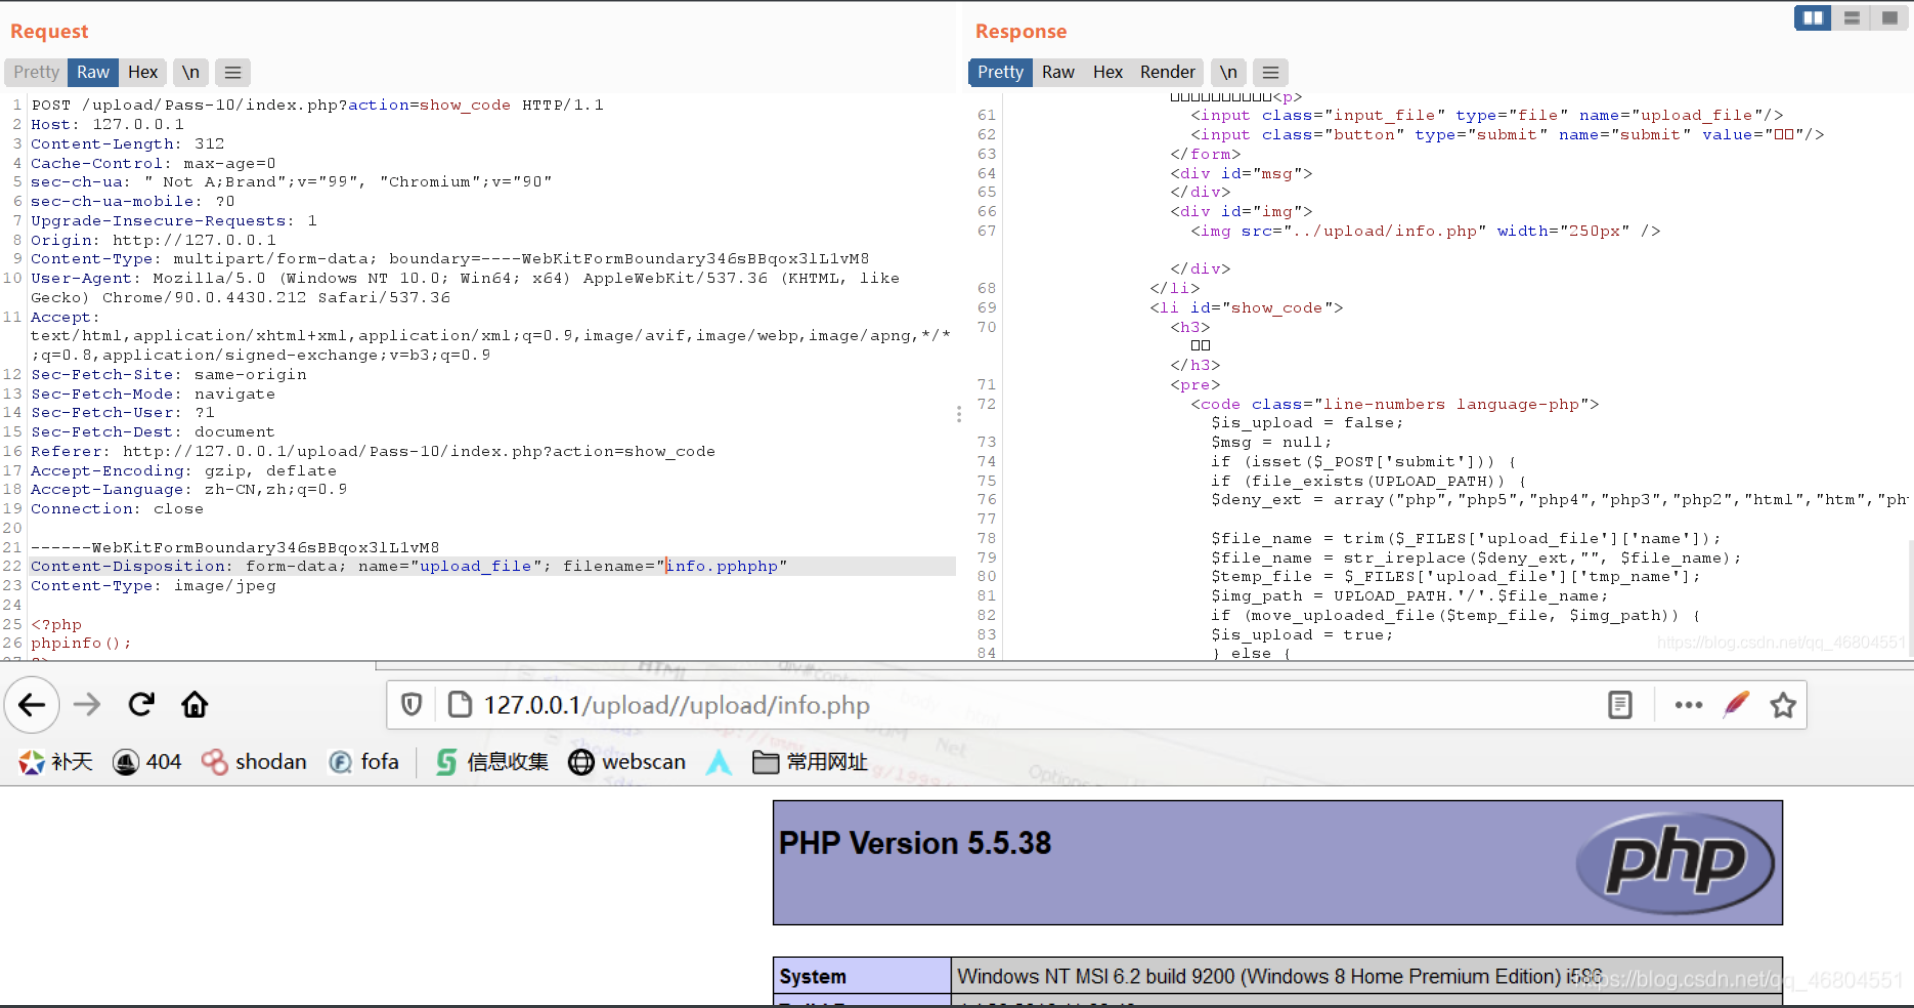1914x1008 pixels.
Task: Open Response message editor options menu
Action: [x=1270, y=72]
